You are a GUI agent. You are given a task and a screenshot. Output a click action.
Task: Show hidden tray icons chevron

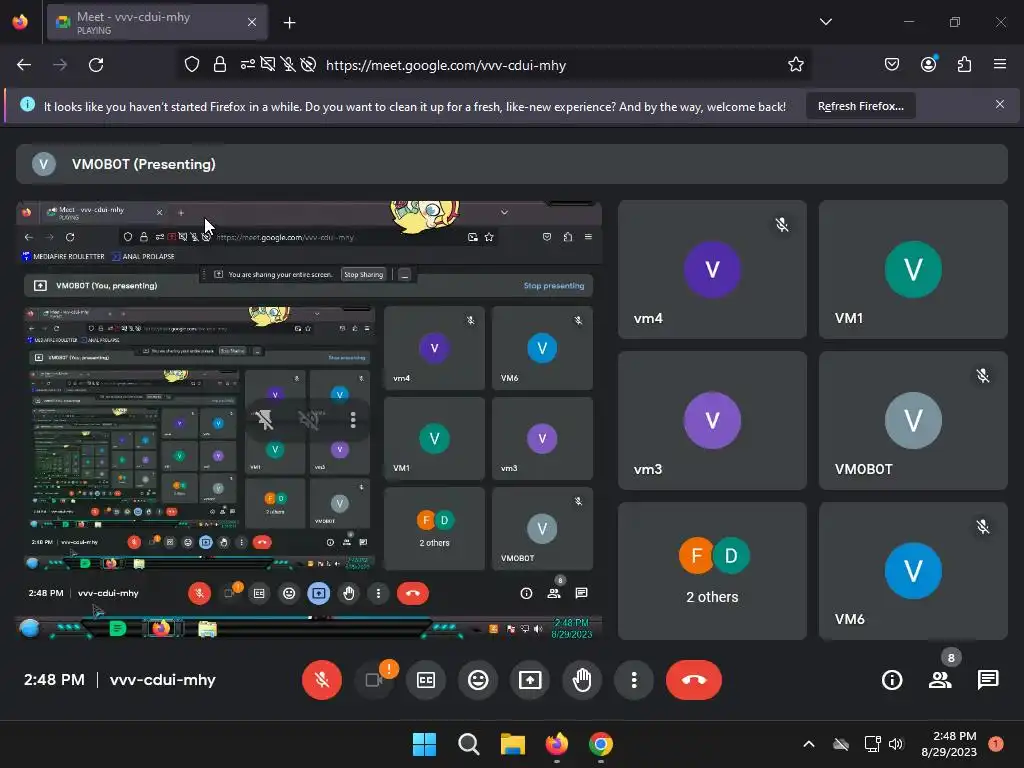tap(808, 744)
